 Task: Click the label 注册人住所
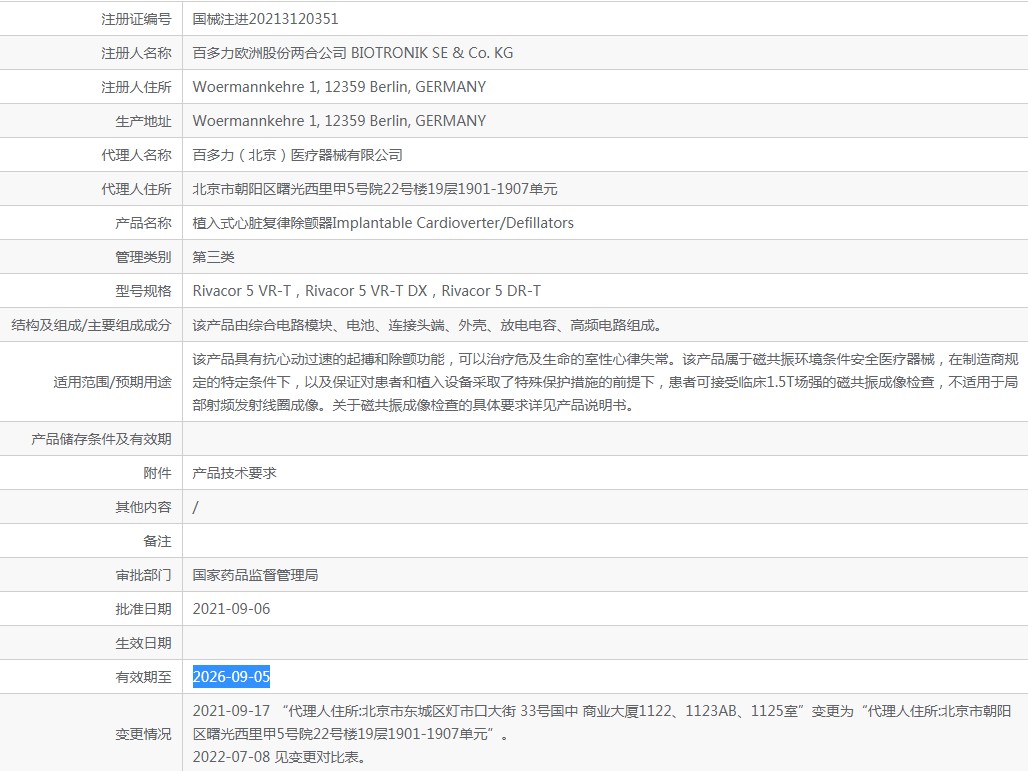136,87
